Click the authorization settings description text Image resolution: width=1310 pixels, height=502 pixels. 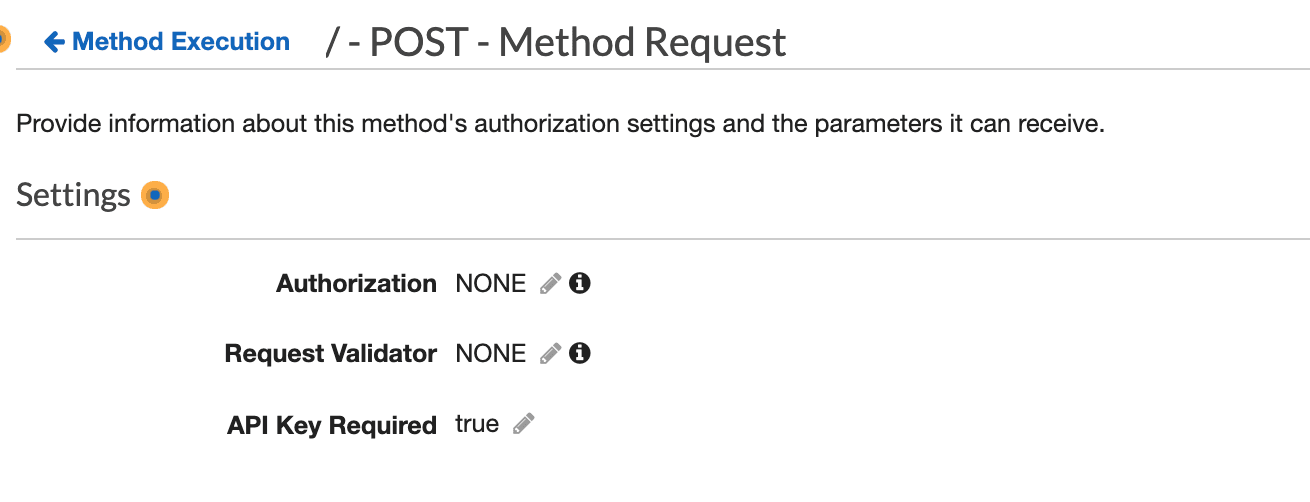pos(560,125)
